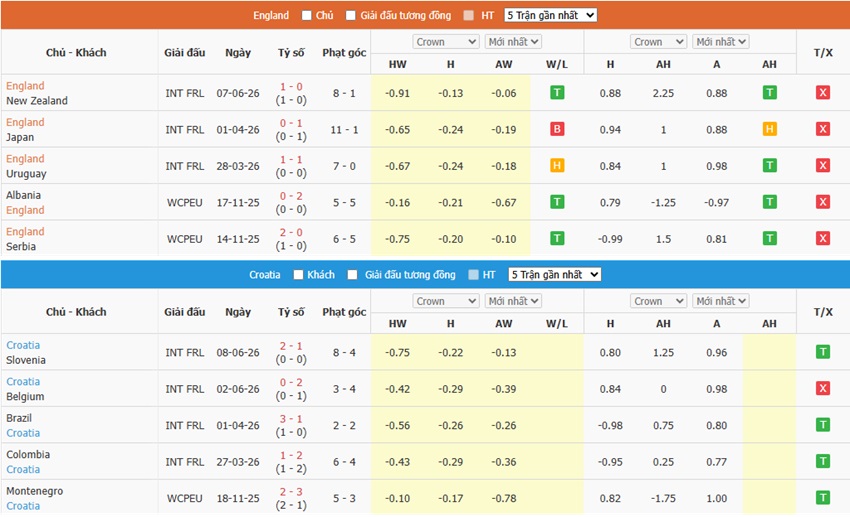This screenshot has height=517, width=850.
Task: Toggle Croatia's Giải đấu tương đồng checkbox
Action: click(352, 275)
